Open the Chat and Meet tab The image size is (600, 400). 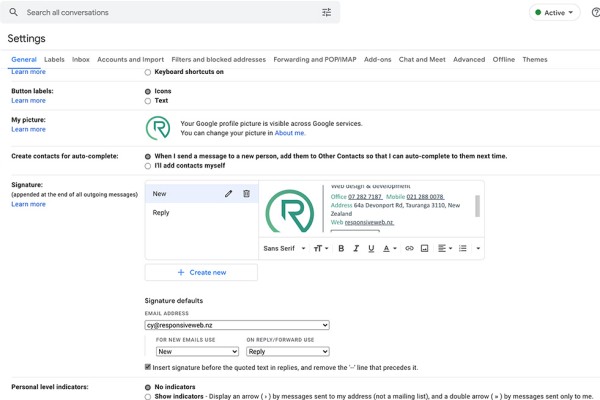[x=422, y=59]
